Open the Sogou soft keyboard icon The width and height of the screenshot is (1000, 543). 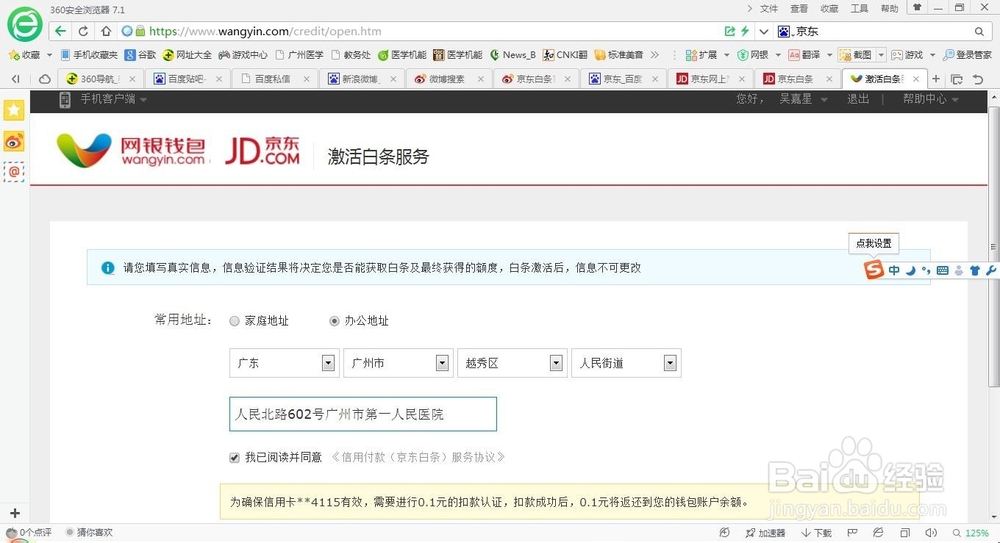[x=943, y=271]
